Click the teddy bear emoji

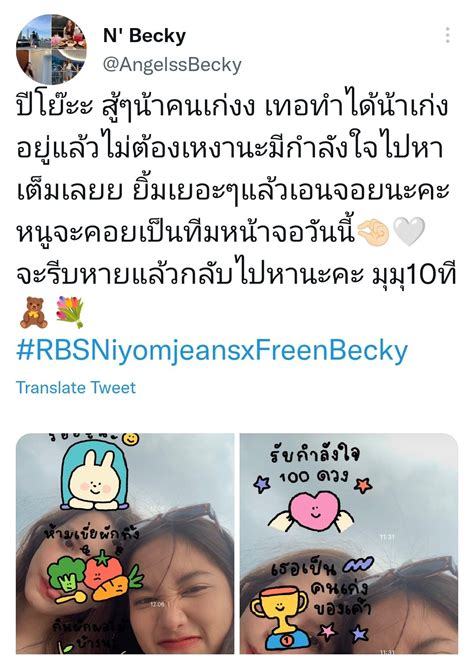pyautogui.click(x=34, y=313)
